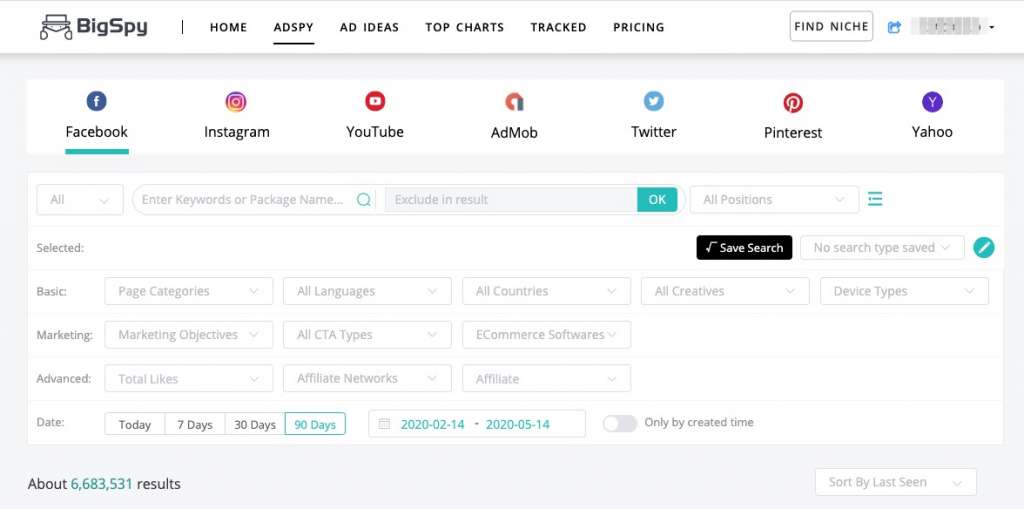This screenshot has width=1024, height=509.
Task: Expand the Page Categories dropdown
Action: [x=189, y=291]
